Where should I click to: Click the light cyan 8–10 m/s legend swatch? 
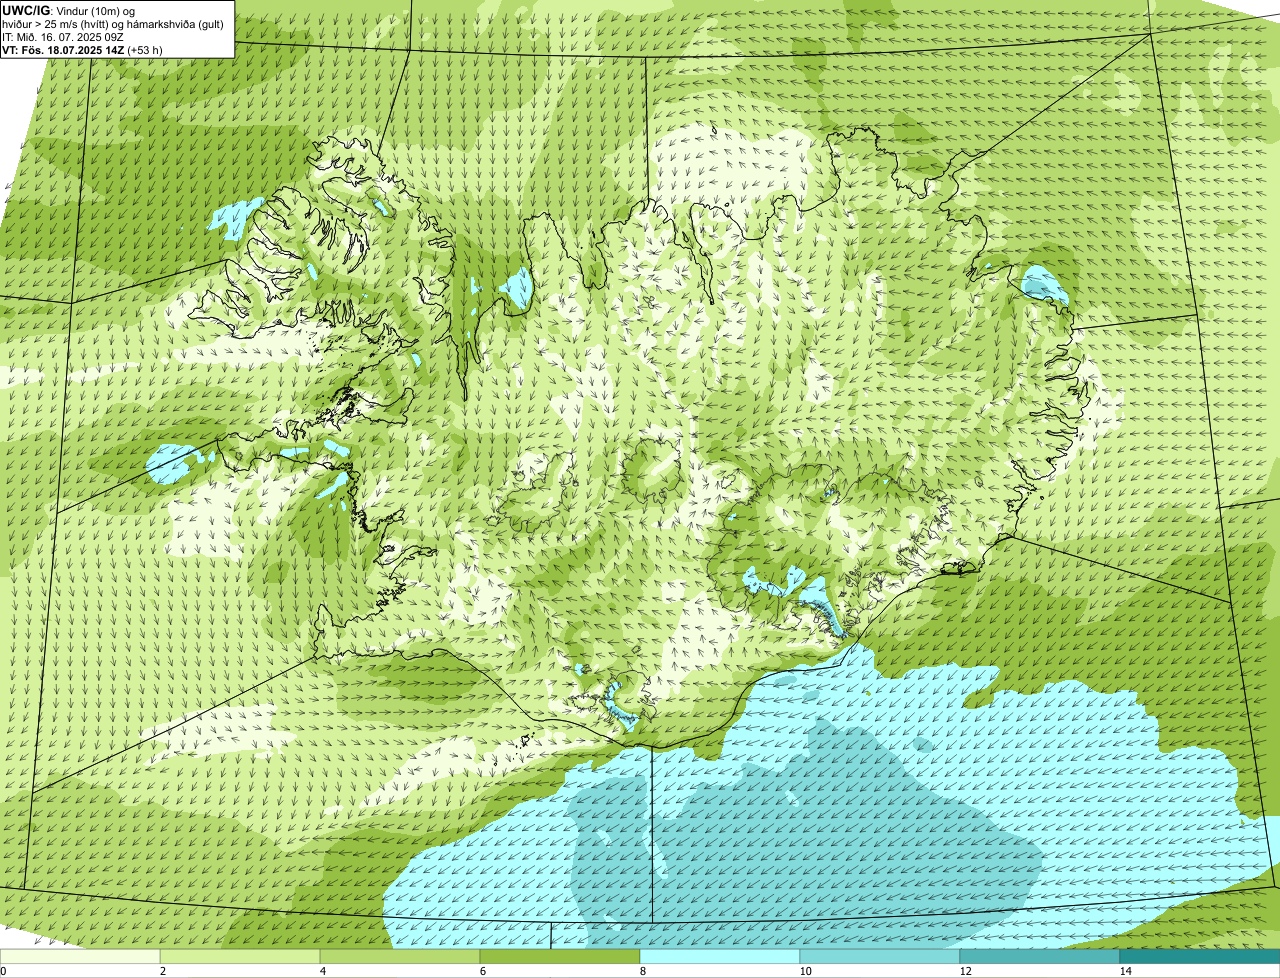click(x=720, y=956)
